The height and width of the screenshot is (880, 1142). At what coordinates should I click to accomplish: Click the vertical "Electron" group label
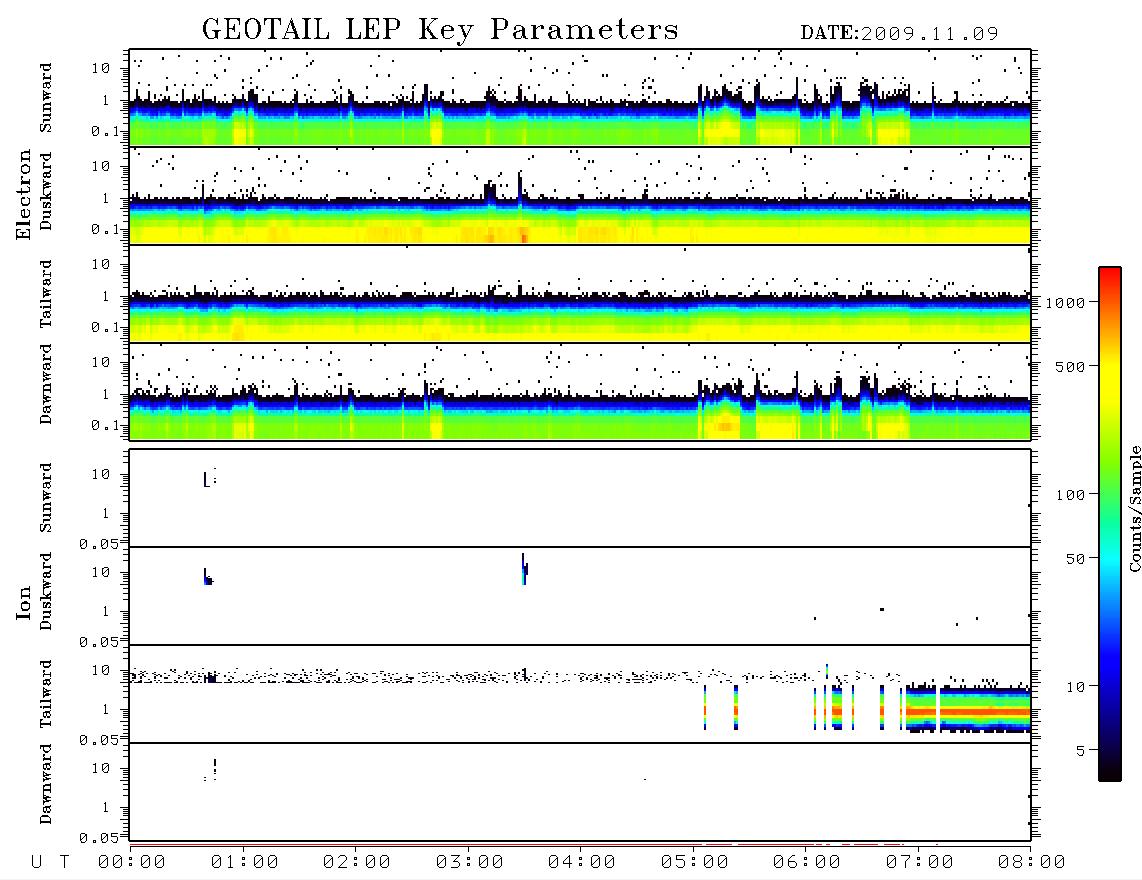click(x=24, y=194)
